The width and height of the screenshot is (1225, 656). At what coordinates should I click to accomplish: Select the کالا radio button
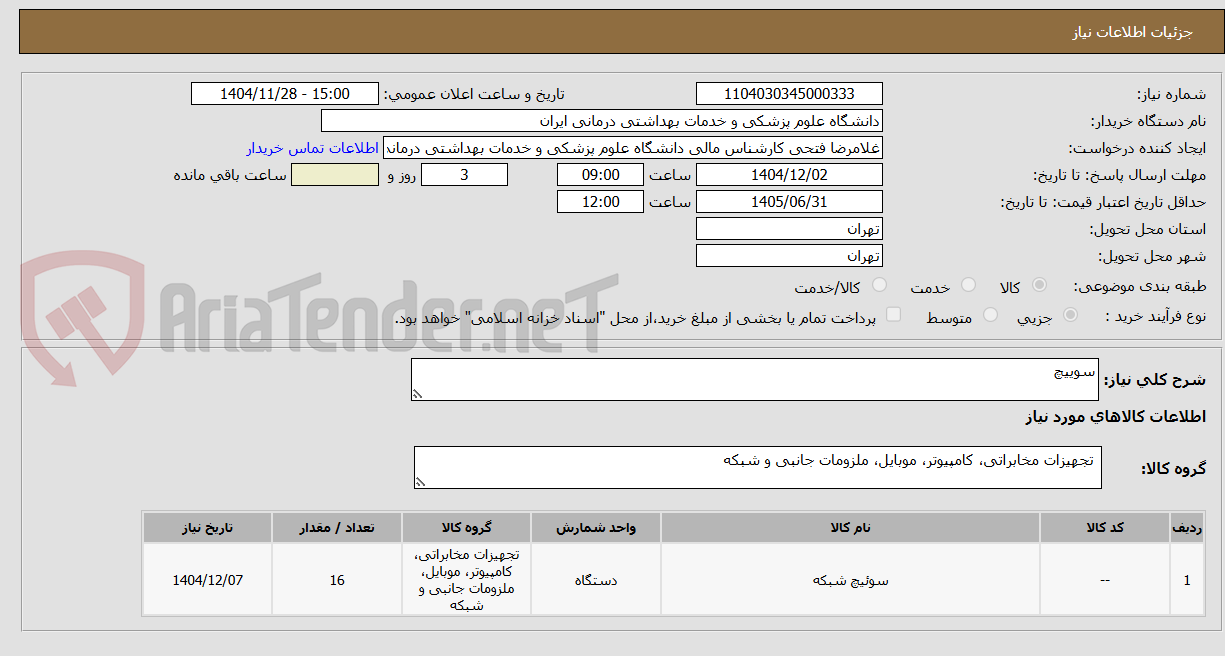(1039, 286)
